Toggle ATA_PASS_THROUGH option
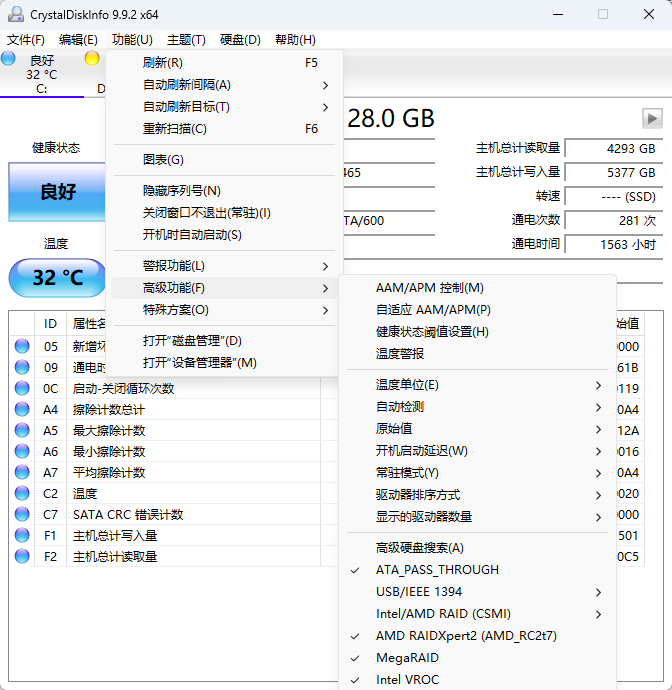The height and width of the screenshot is (690, 672). tap(477, 570)
